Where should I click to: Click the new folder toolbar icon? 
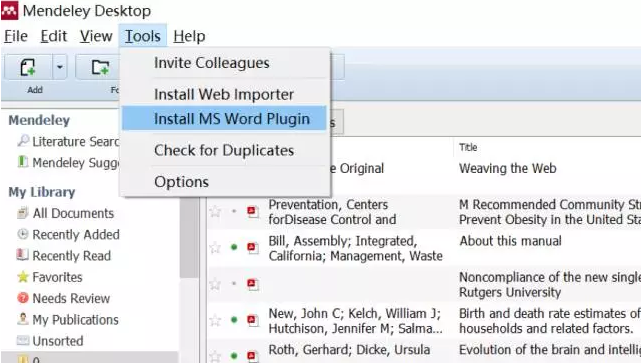[x=100, y=67]
